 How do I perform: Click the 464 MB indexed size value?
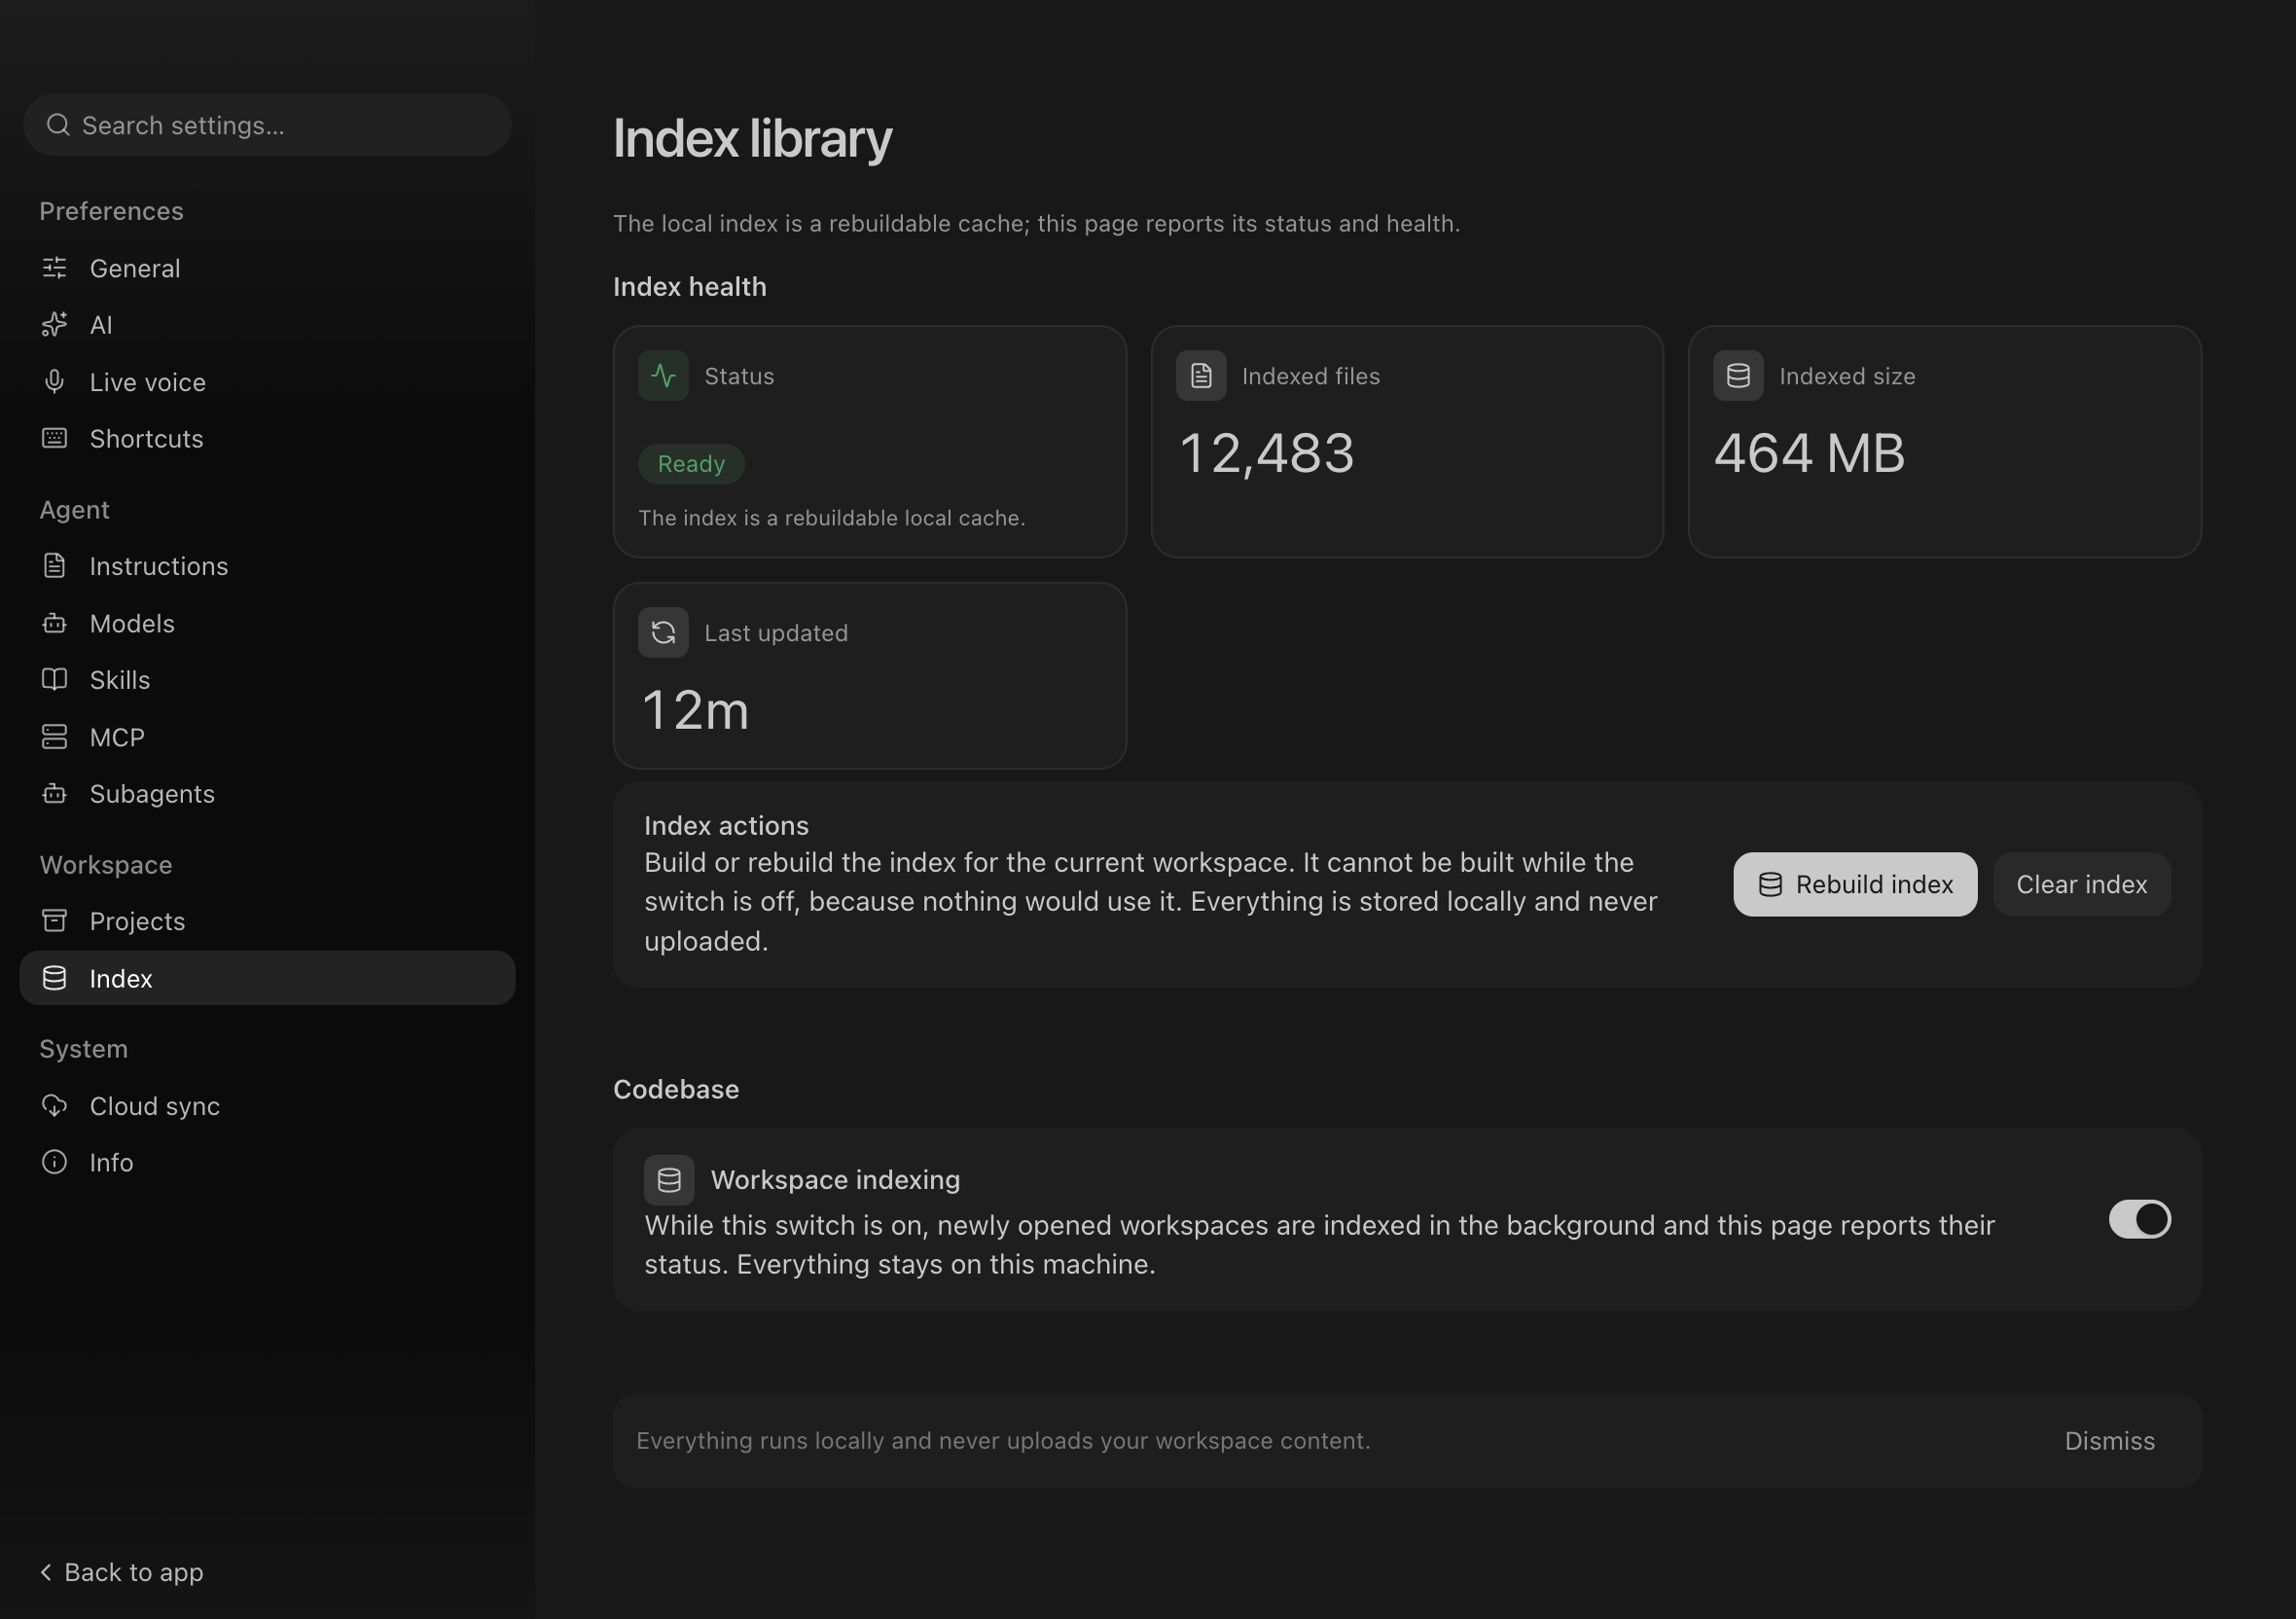point(1810,453)
